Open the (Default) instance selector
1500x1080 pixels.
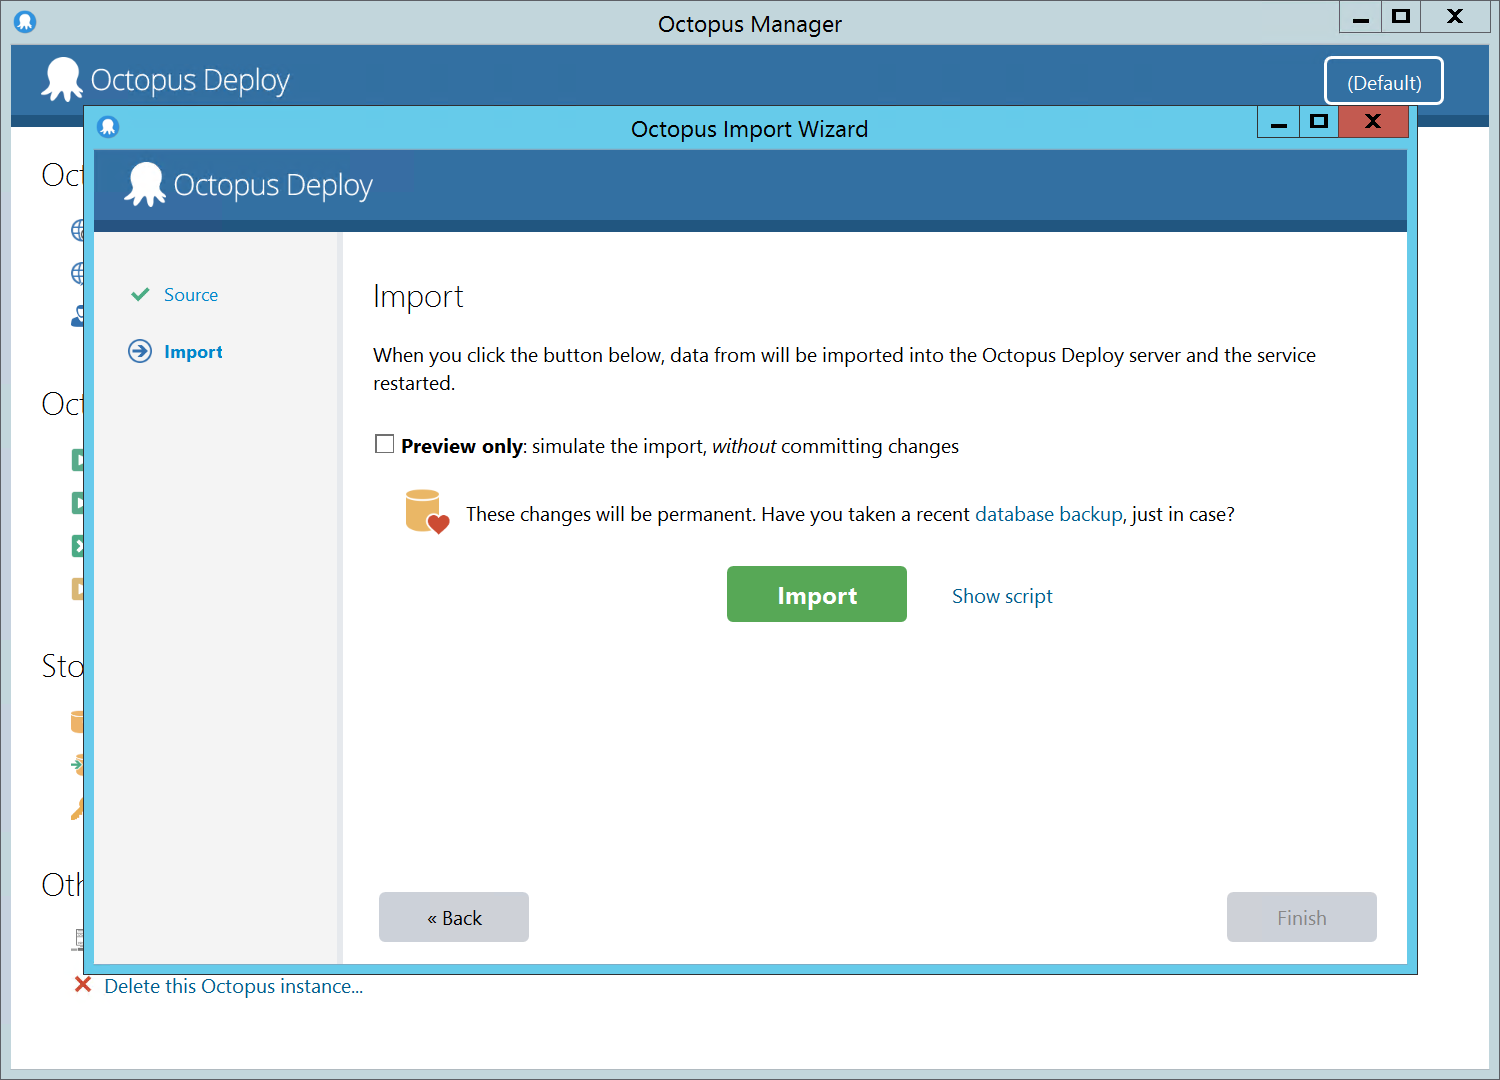[1383, 82]
